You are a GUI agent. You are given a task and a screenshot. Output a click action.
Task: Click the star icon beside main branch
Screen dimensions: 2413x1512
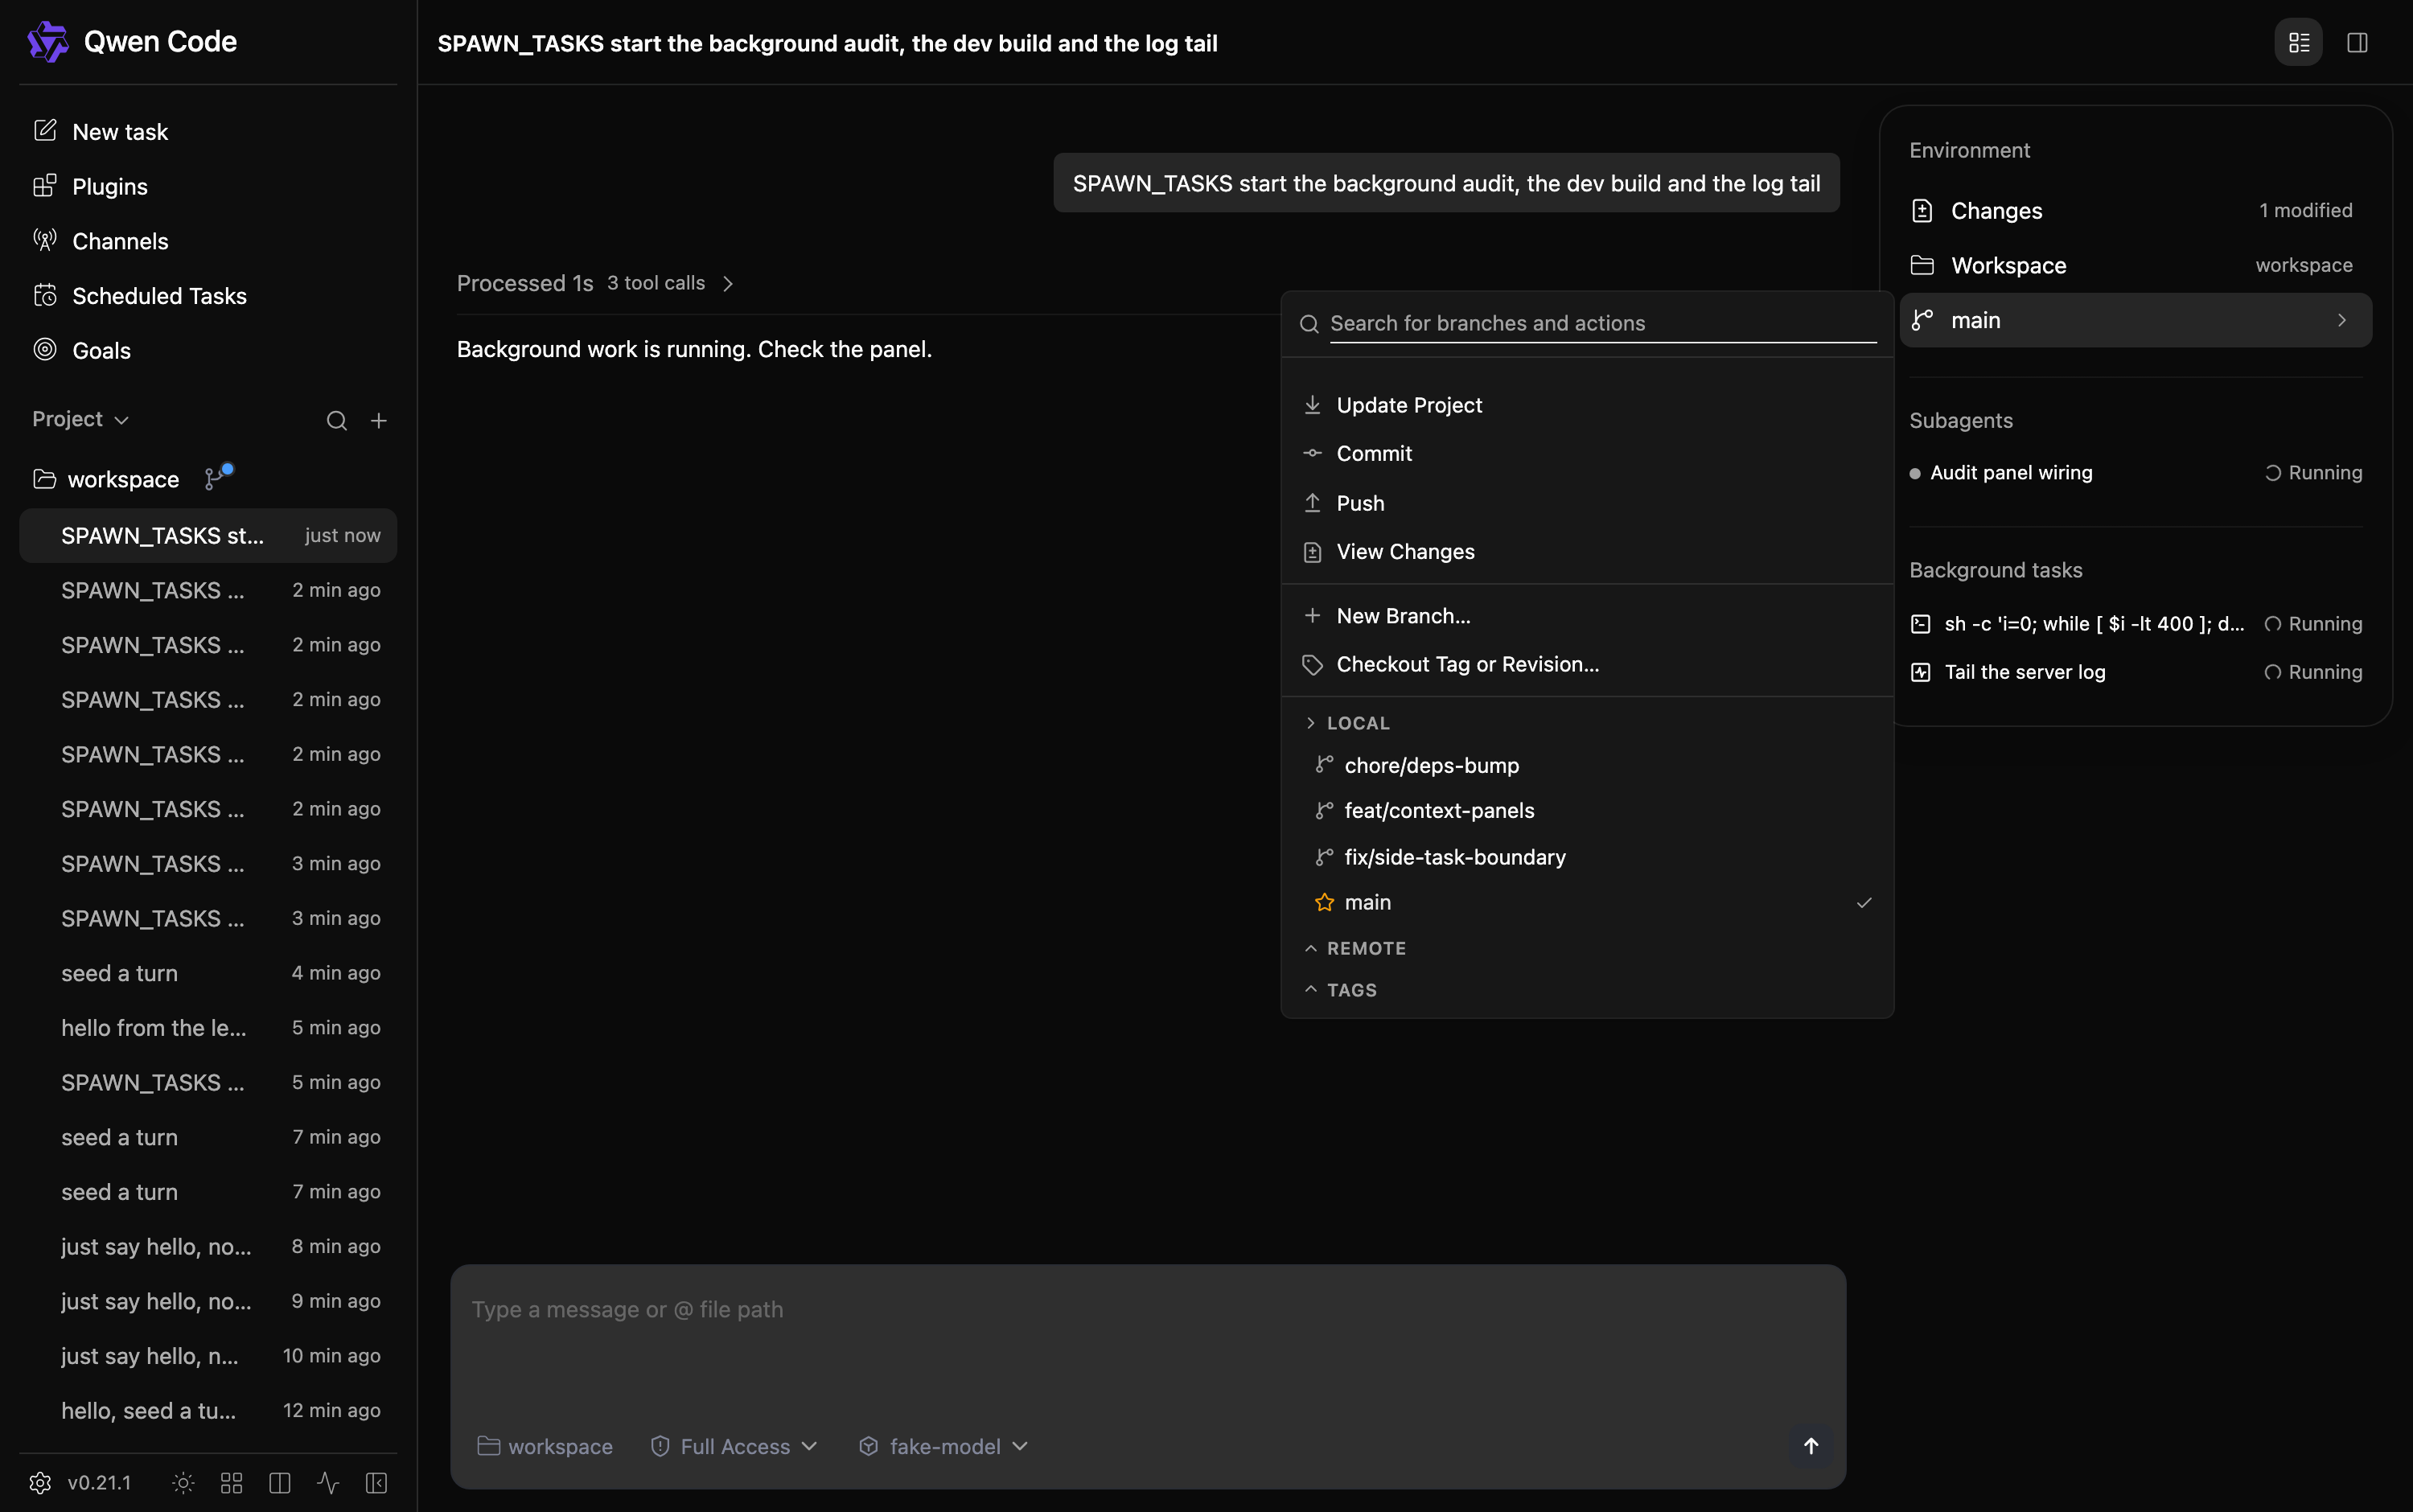[x=1324, y=902]
